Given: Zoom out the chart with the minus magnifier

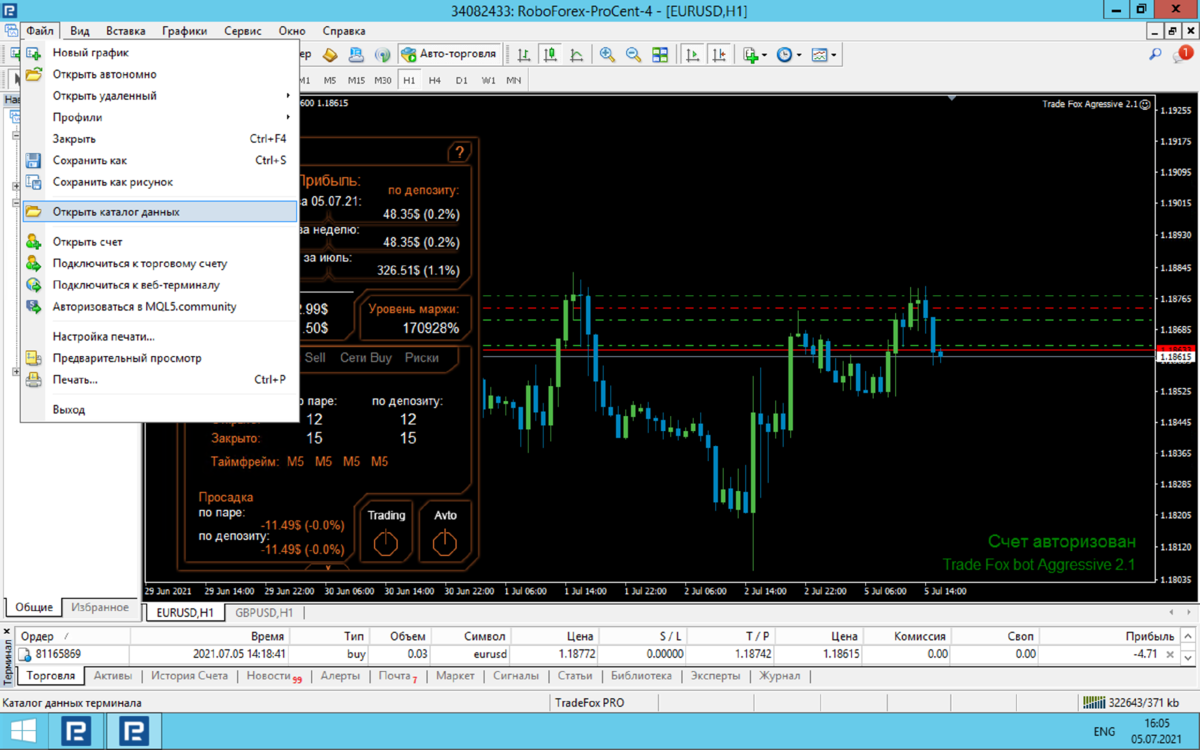Looking at the screenshot, I should coord(634,55).
